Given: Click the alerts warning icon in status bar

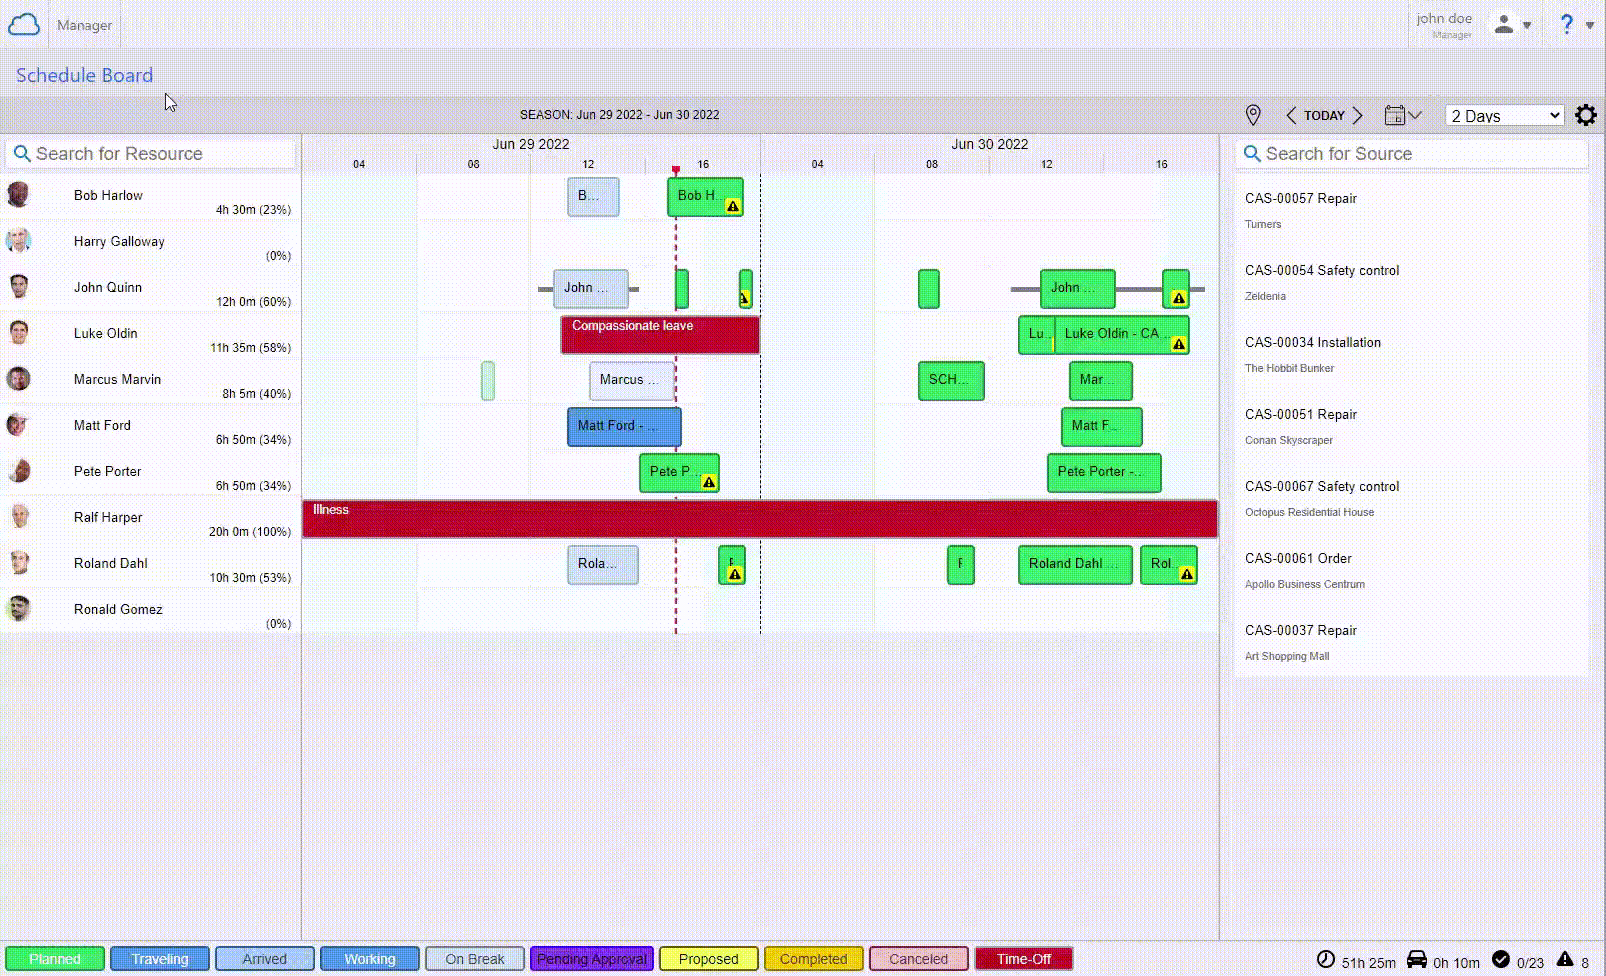Looking at the screenshot, I should [x=1565, y=959].
